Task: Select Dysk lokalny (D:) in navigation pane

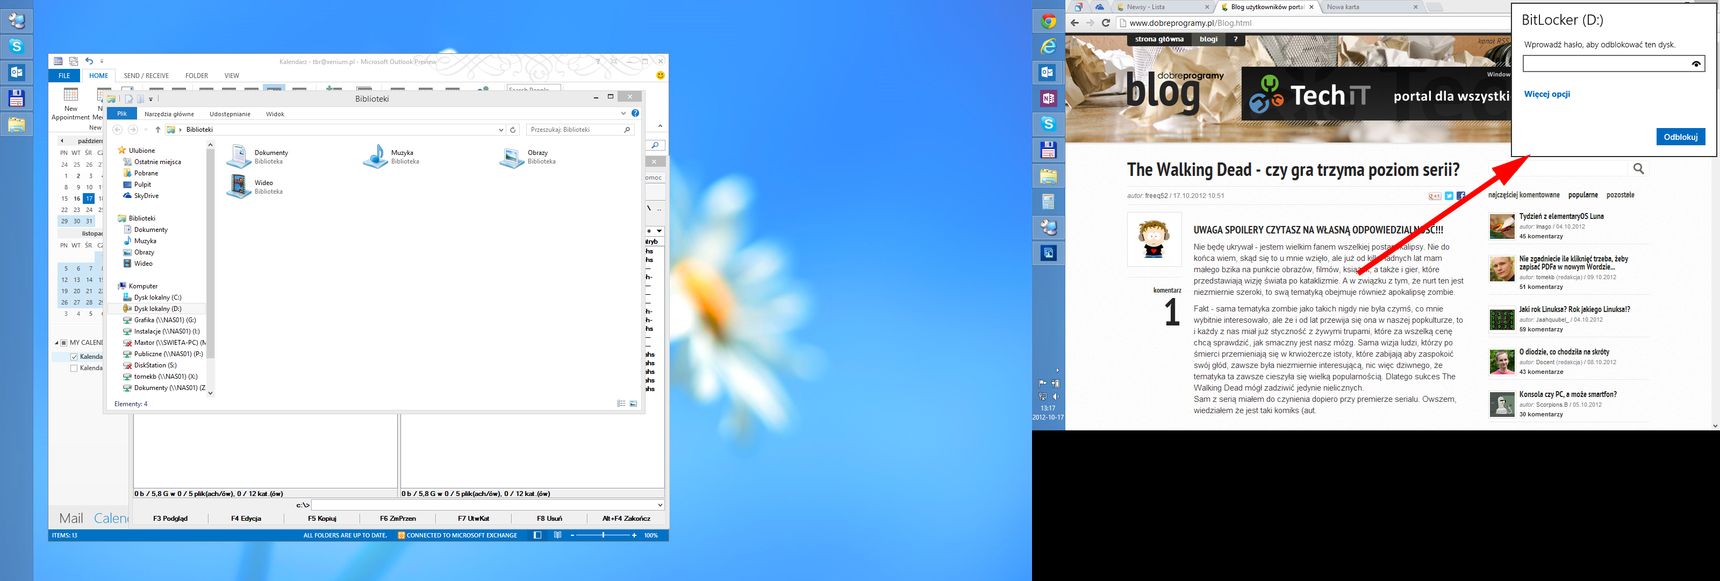Action: [x=157, y=309]
